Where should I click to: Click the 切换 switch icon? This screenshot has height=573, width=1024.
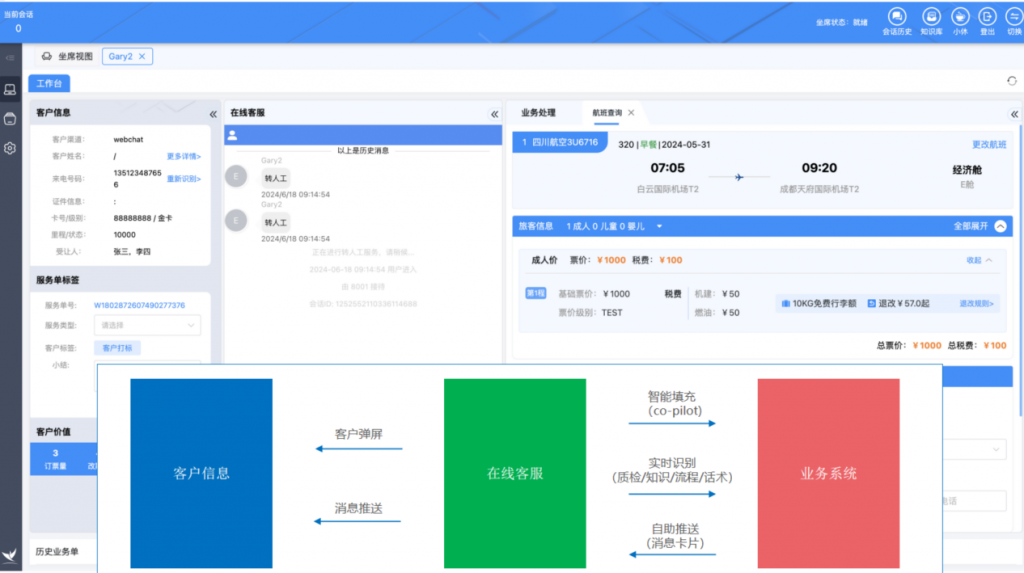pos(1013,16)
